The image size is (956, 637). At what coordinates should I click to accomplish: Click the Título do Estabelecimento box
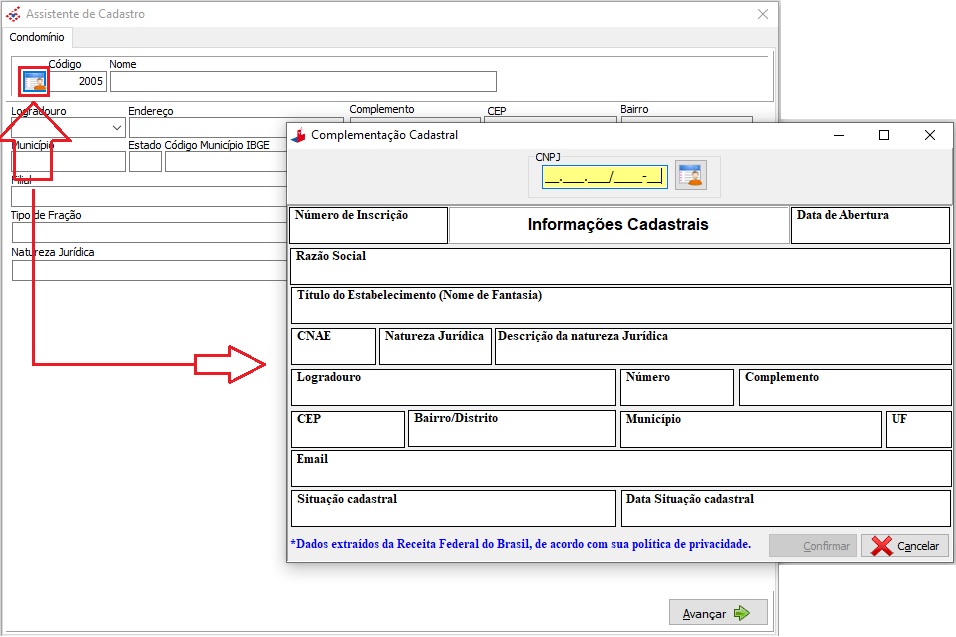[x=621, y=305]
